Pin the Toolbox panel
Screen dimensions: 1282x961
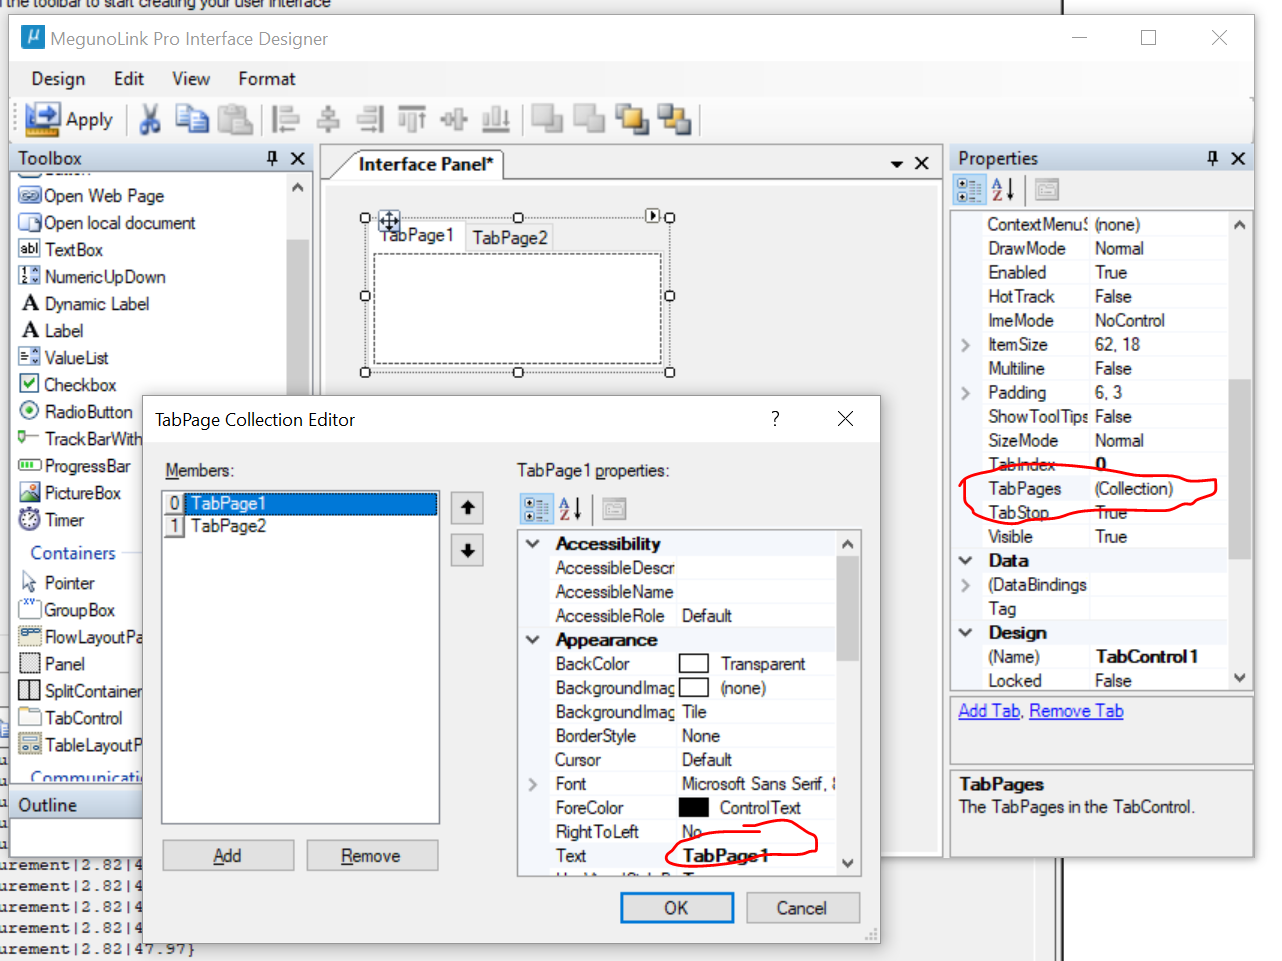click(x=272, y=158)
